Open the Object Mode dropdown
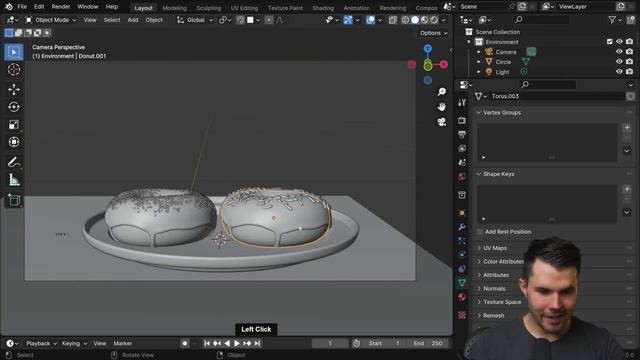This screenshot has width=640, height=360. tap(51, 20)
